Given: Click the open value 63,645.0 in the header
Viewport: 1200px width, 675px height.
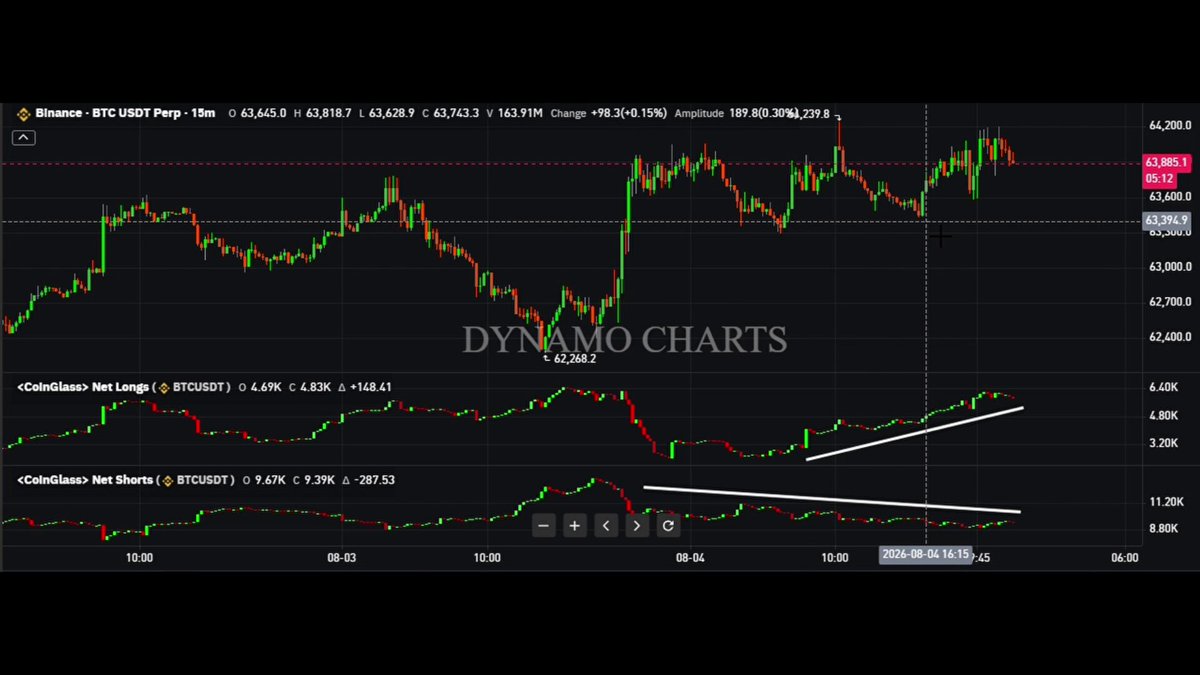Looking at the screenshot, I should [x=263, y=114].
